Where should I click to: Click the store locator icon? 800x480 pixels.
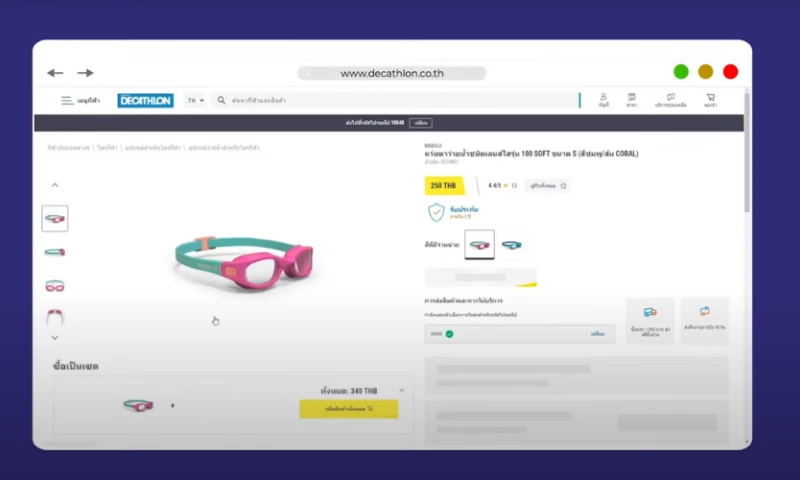(x=632, y=97)
